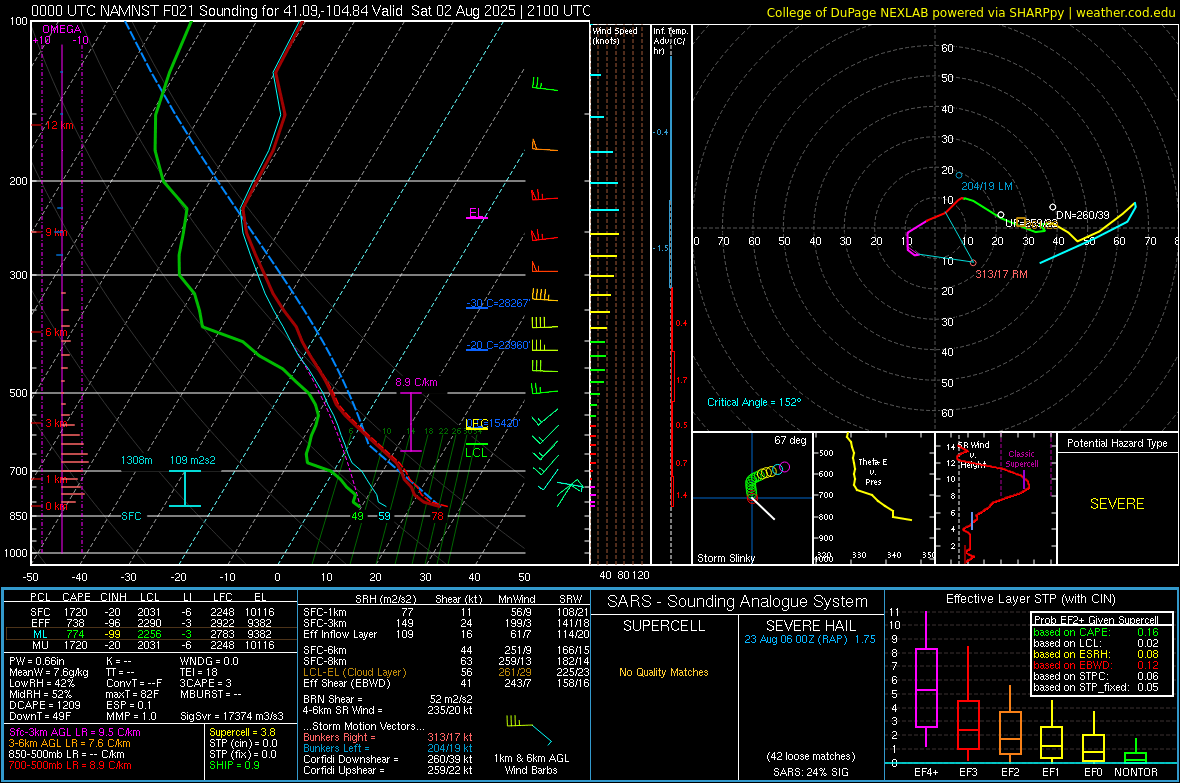Image resolution: width=1180 pixels, height=783 pixels.
Task: Click the Effective Layer STP (with CIN) title
Action: [x=1031, y=599]
